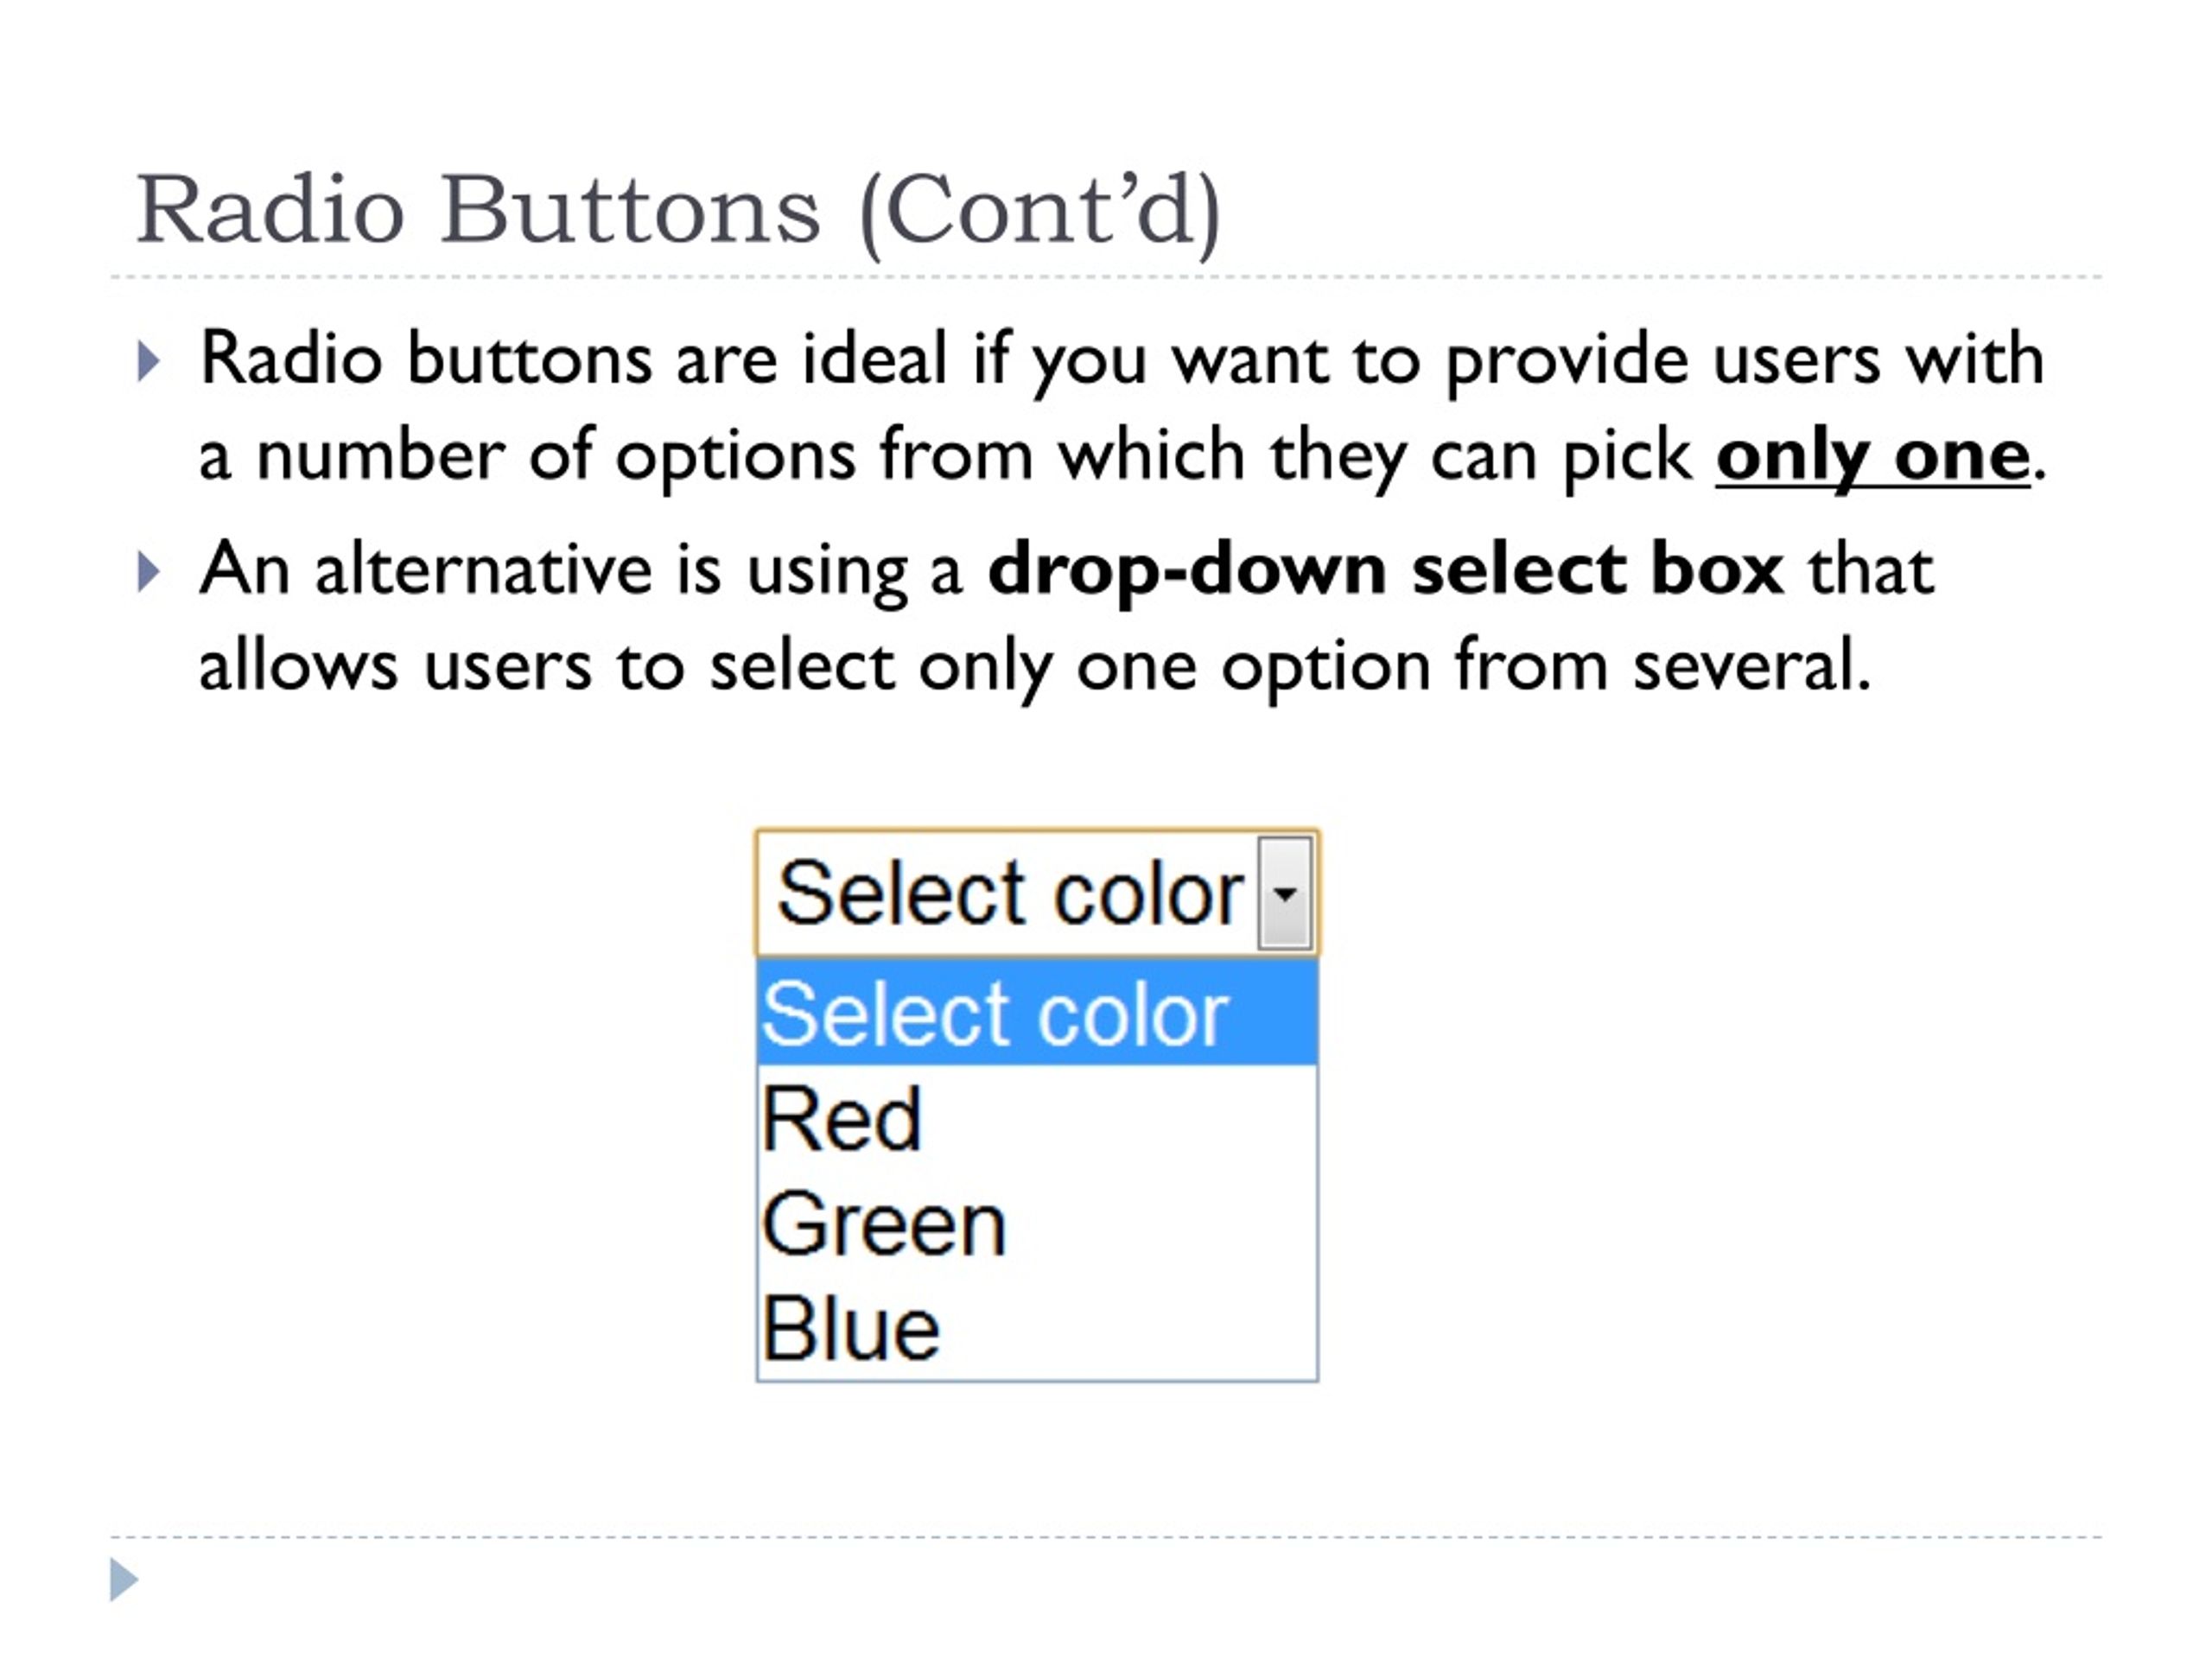Click bullet arrow beside 'Radio buttons are ideal'
This screenshot has height=1659, width=2212.
pyautogui.click(x=148, y=361)
